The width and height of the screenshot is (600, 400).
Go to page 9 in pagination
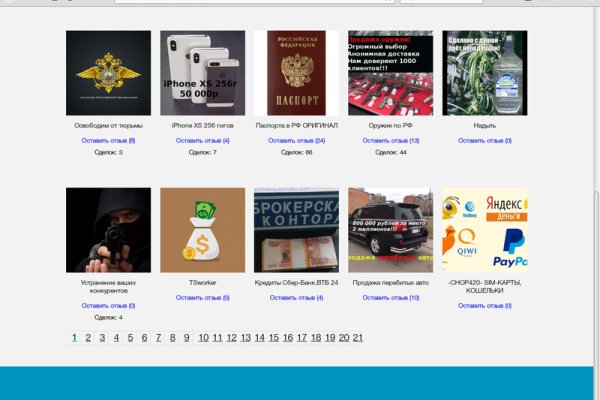tap(186, 338)
